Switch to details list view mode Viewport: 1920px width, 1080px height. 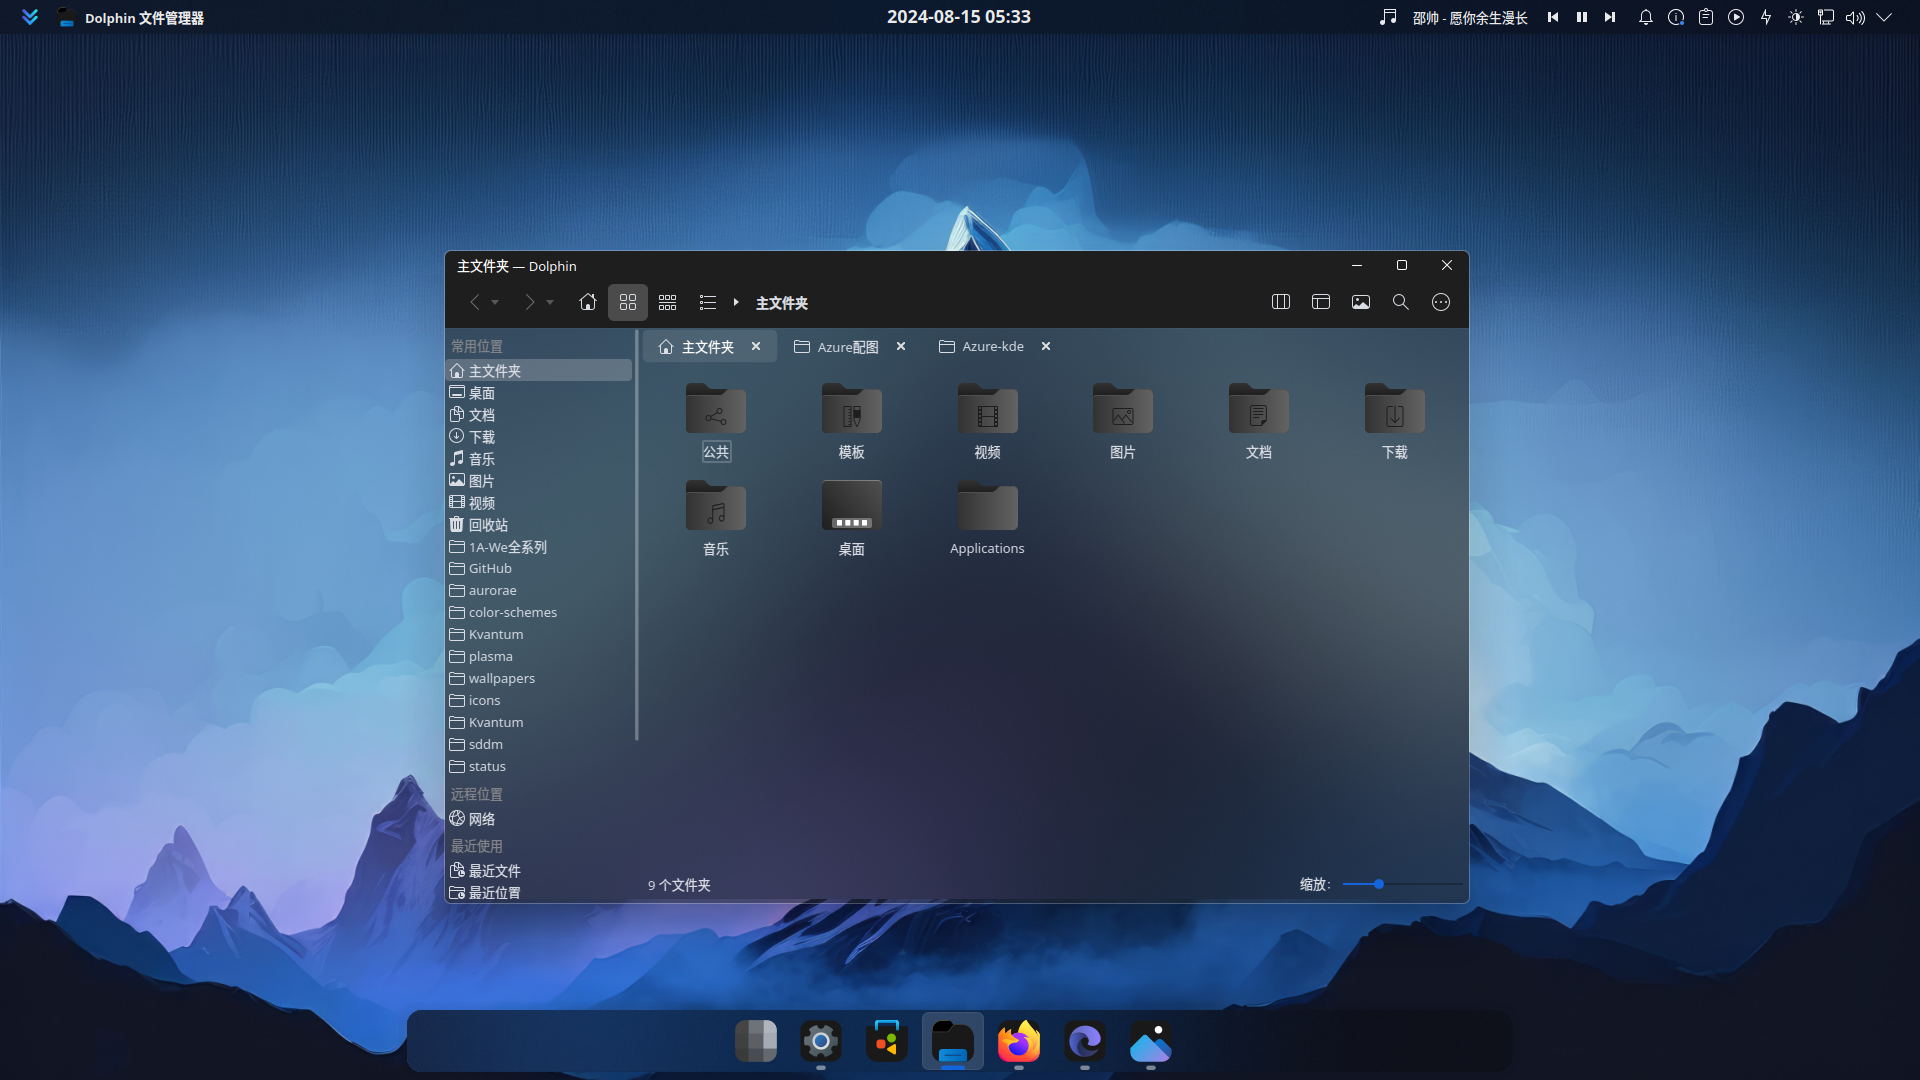[x=708, y=302]
